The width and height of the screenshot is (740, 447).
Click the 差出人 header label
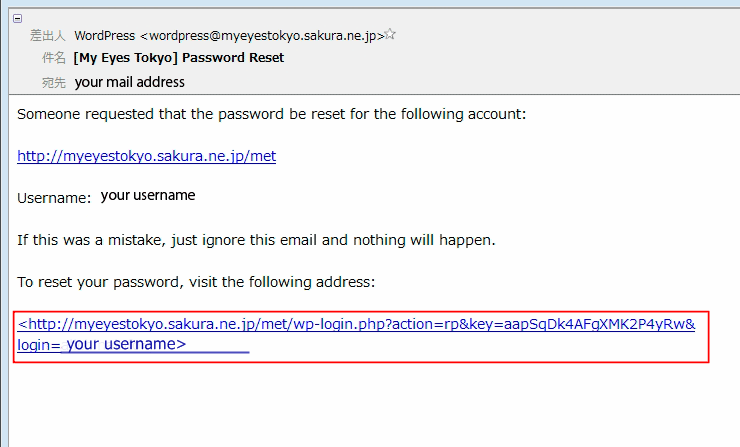[x=47, y=36]
